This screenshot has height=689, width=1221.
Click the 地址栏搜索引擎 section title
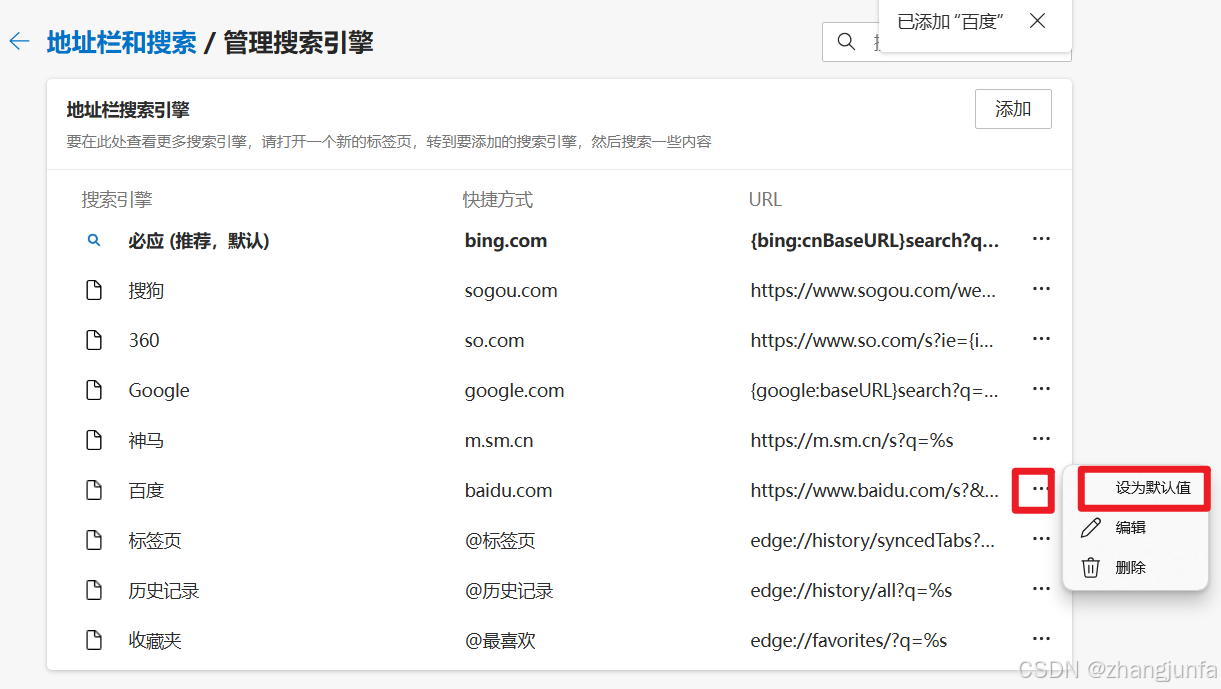point(128,110)
